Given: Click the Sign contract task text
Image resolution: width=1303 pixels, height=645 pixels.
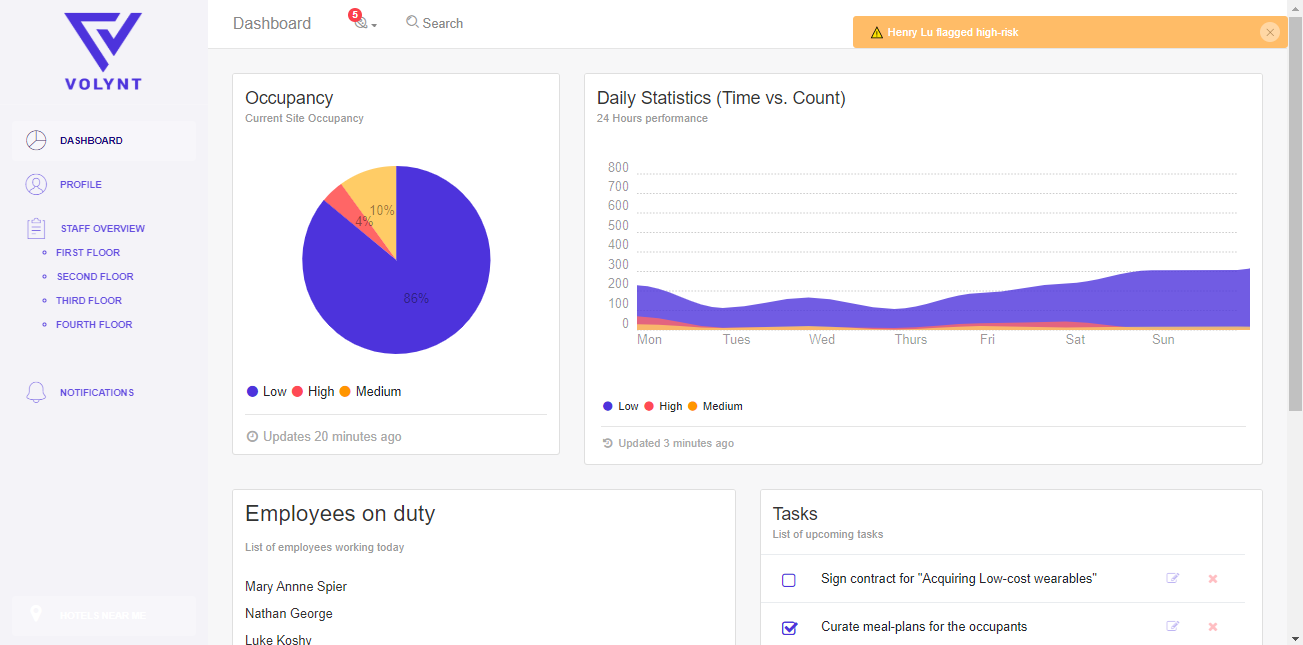Looking at the screenshot, I should point(959,579).
